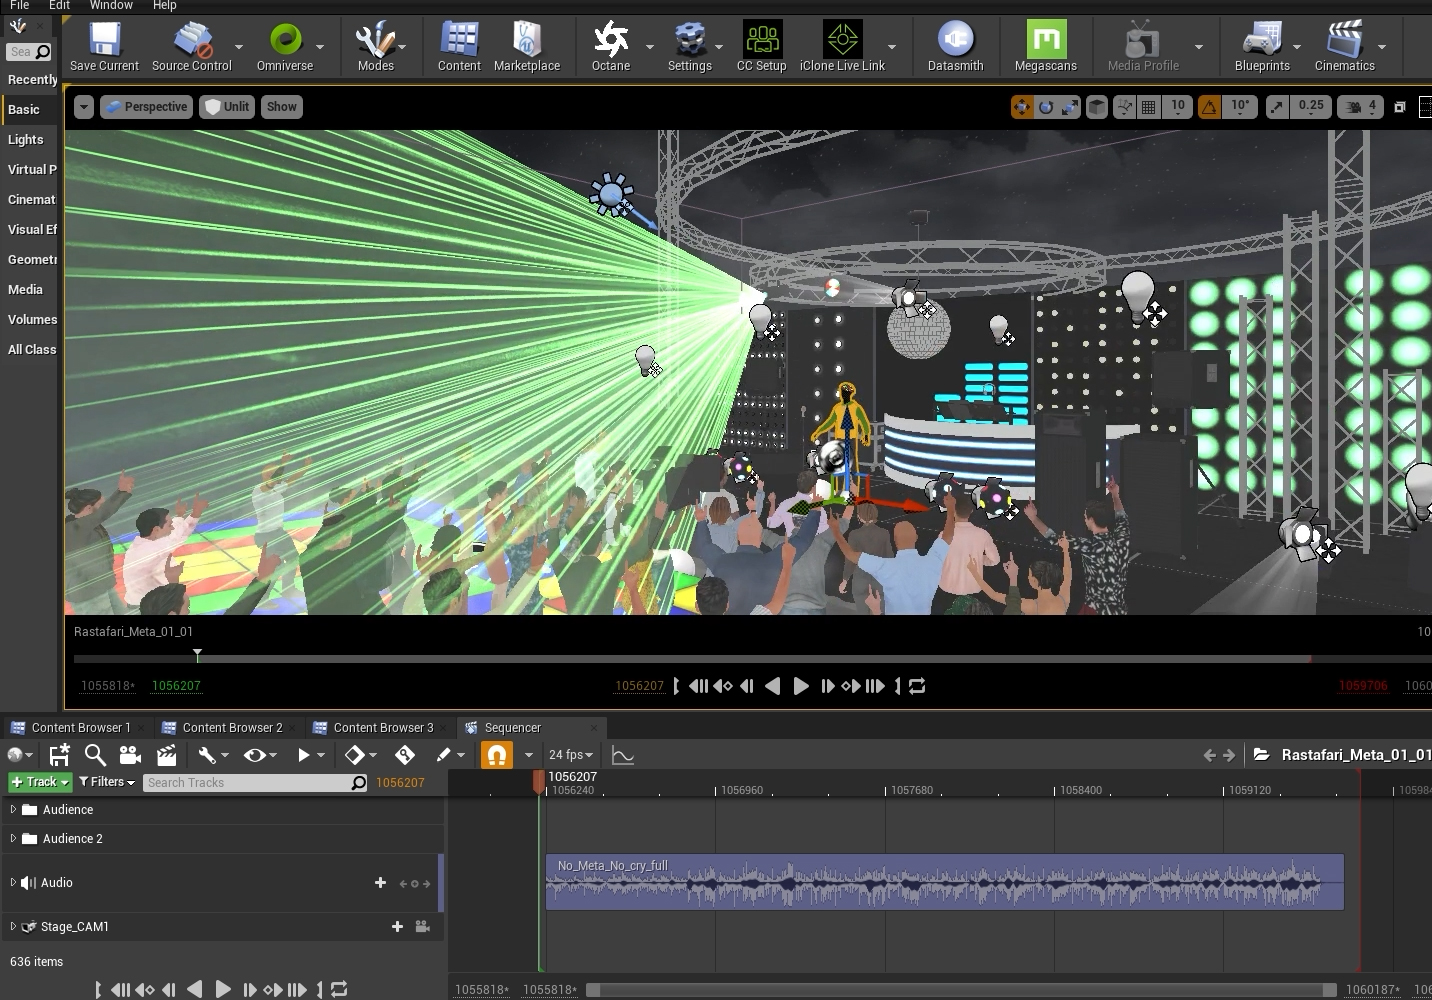The width and height of the screenshot is (1432, 1000).
Task: Open the Settings gear icon
Action: 689,46
